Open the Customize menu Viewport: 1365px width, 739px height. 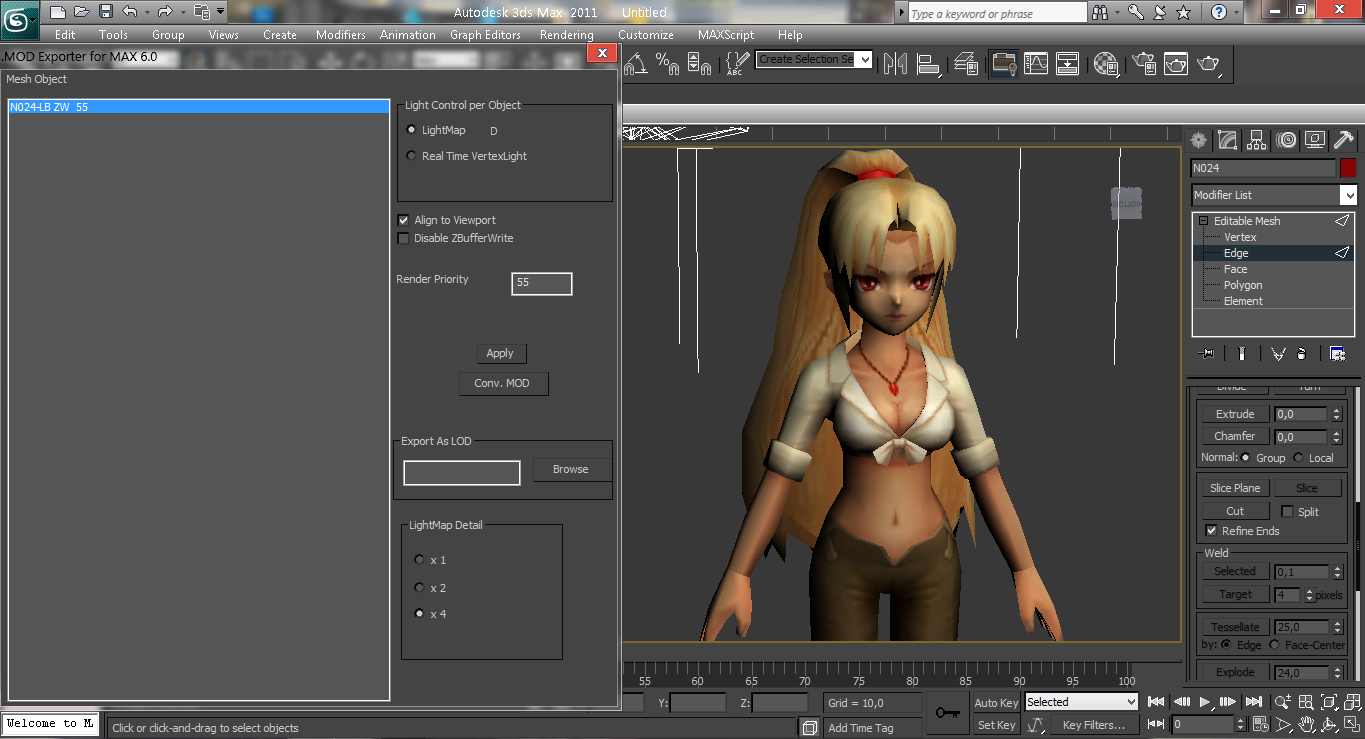pos(646,35)
